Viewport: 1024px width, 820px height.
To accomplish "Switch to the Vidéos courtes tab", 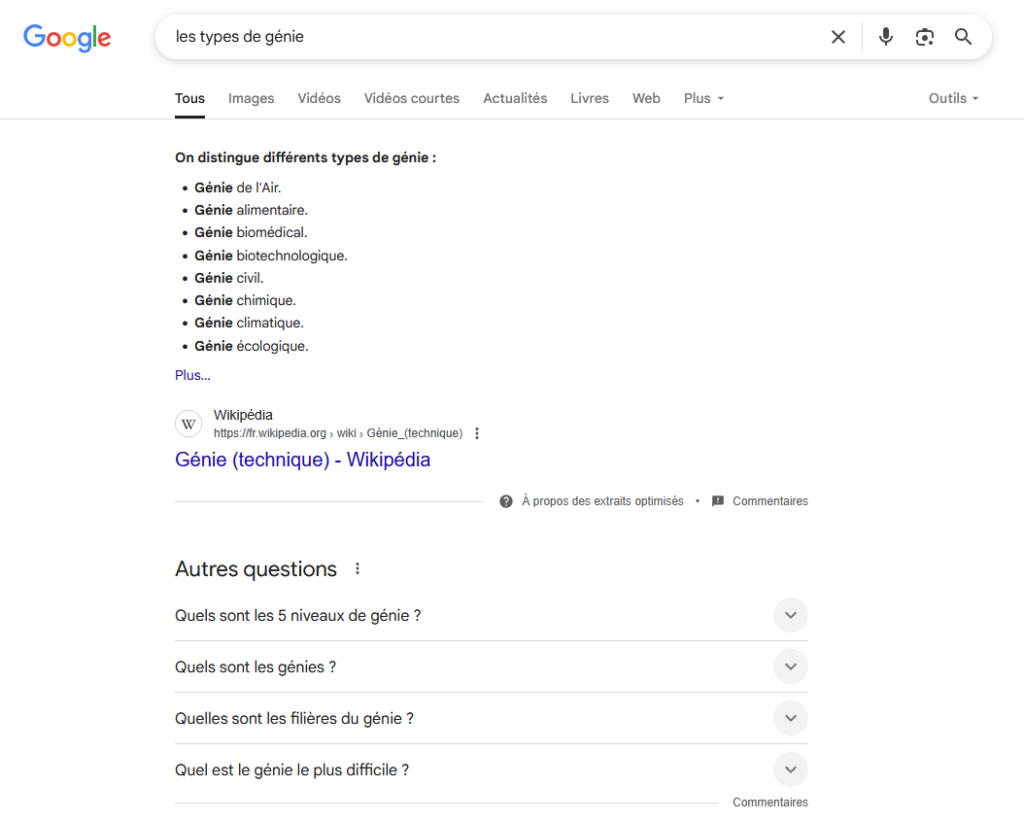I will [411, 99].
